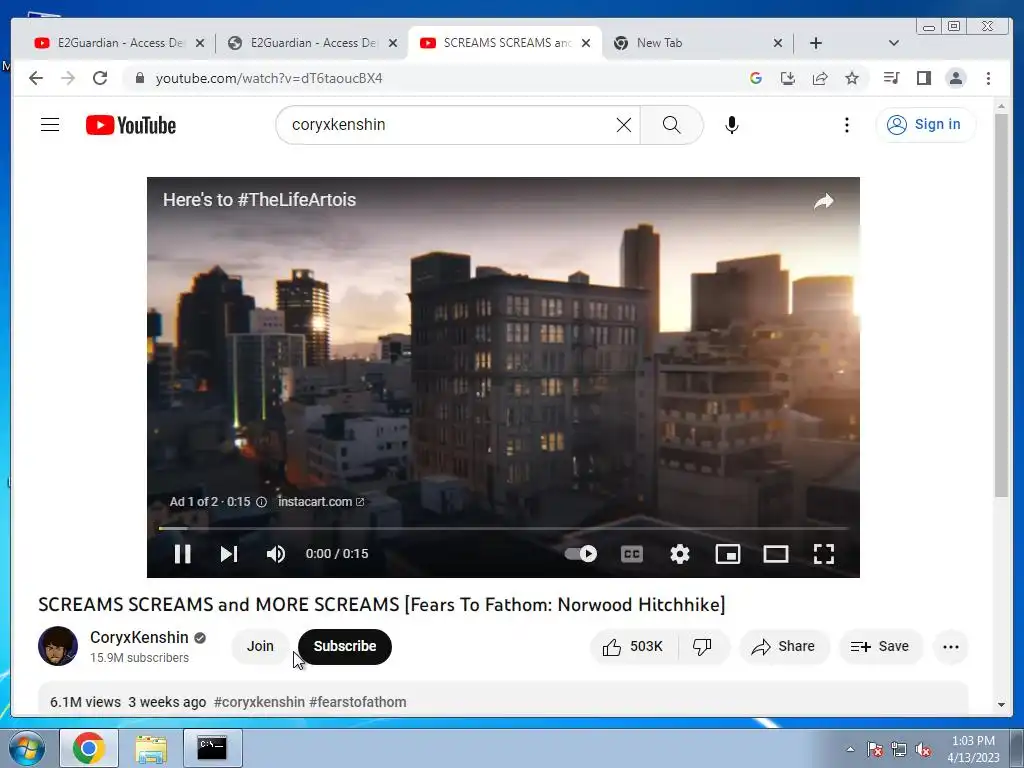Click the video progress bar
Screen dimensions: 1024x768
(504, 528)
